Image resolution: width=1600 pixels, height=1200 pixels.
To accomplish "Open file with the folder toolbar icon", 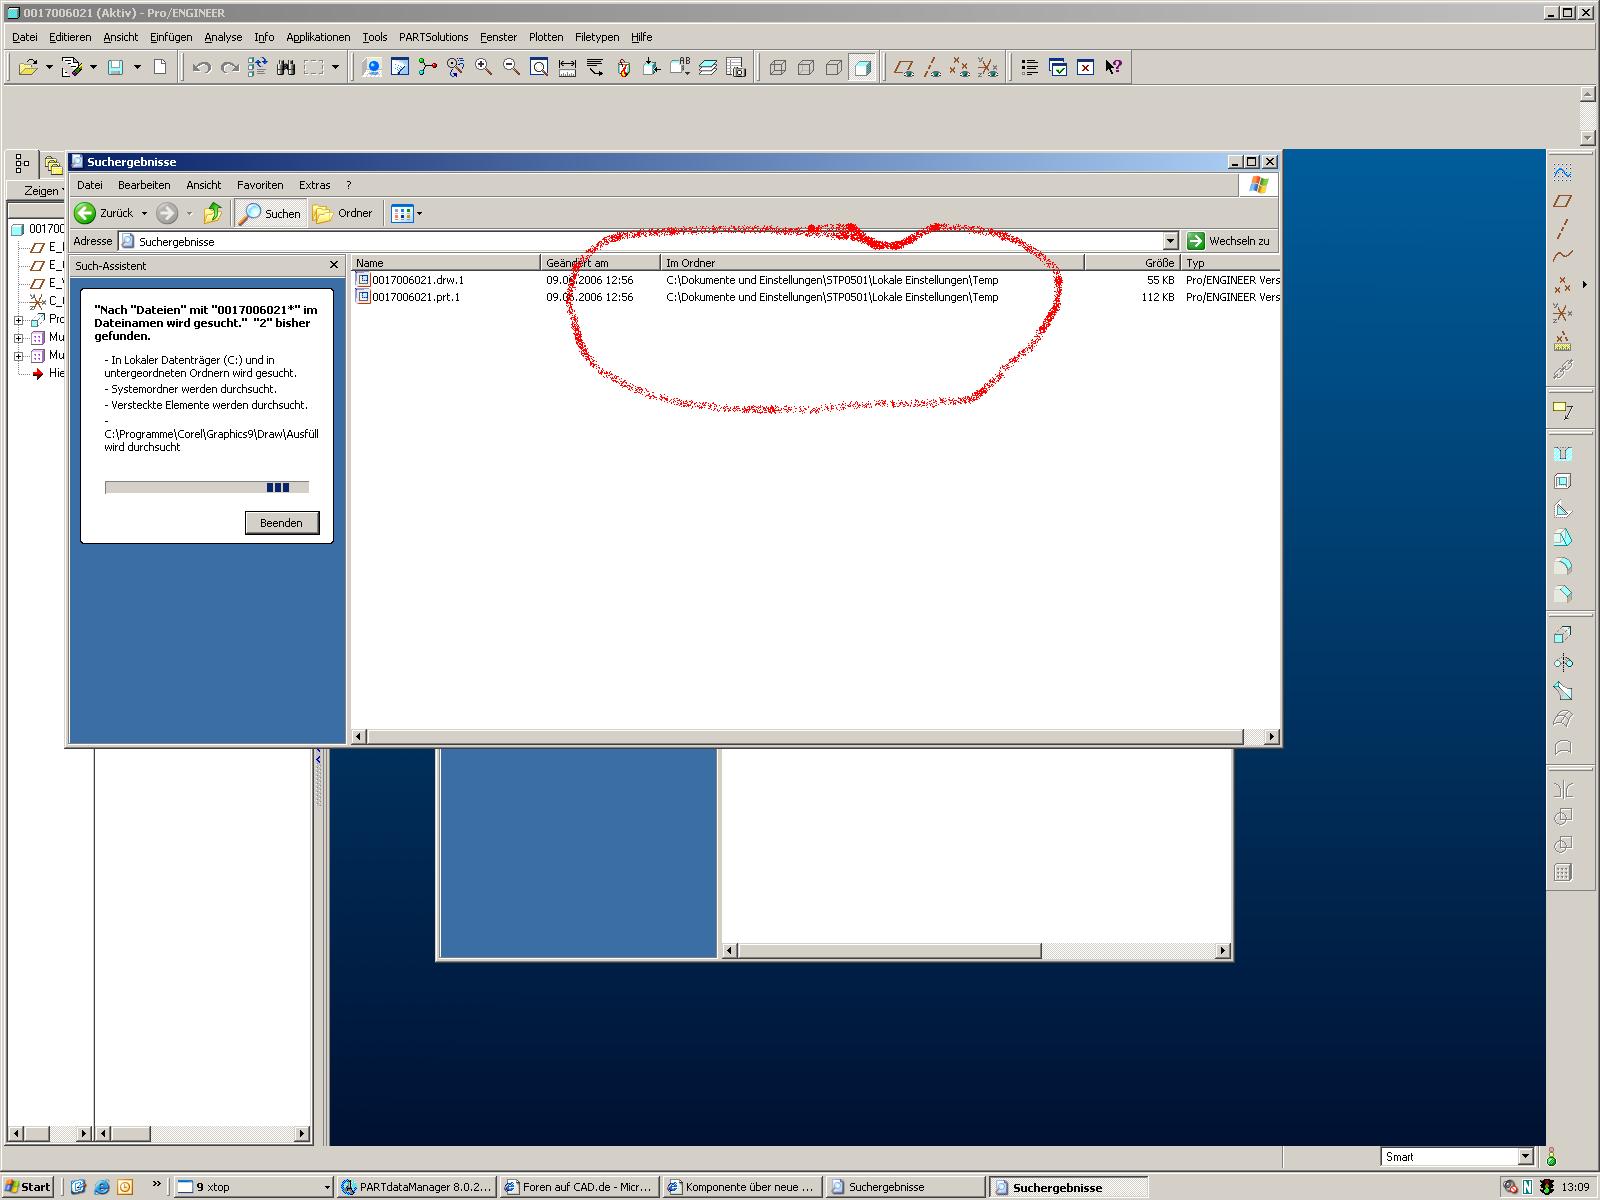I will 28,67.
